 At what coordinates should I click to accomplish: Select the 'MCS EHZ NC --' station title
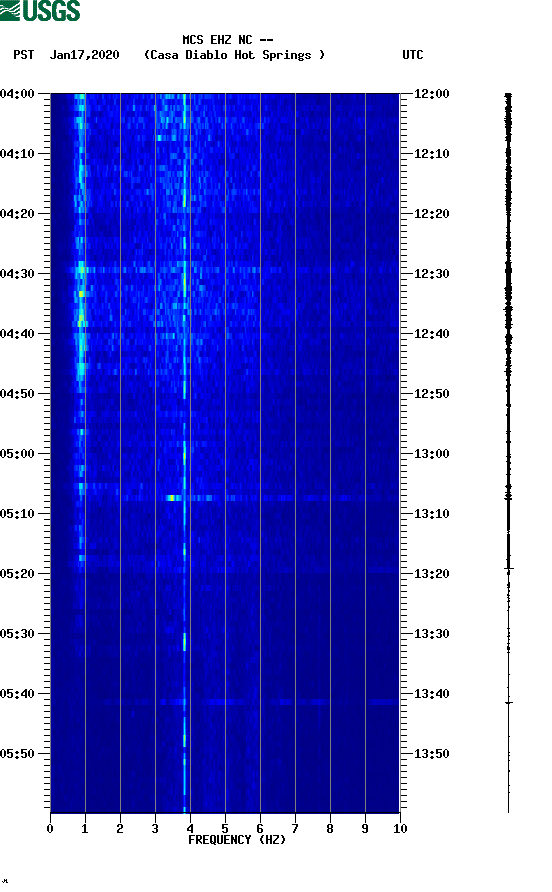click(x=228, y=40)
